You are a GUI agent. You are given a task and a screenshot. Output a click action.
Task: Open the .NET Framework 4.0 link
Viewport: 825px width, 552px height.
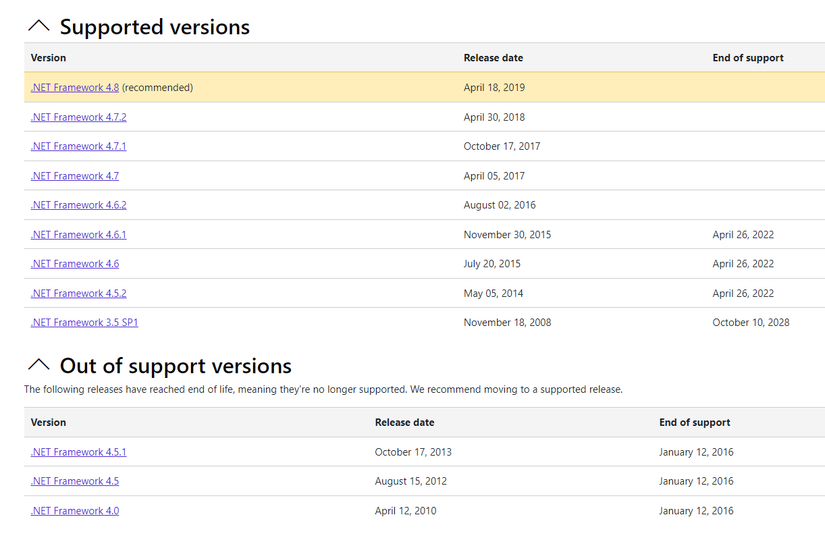75,511
